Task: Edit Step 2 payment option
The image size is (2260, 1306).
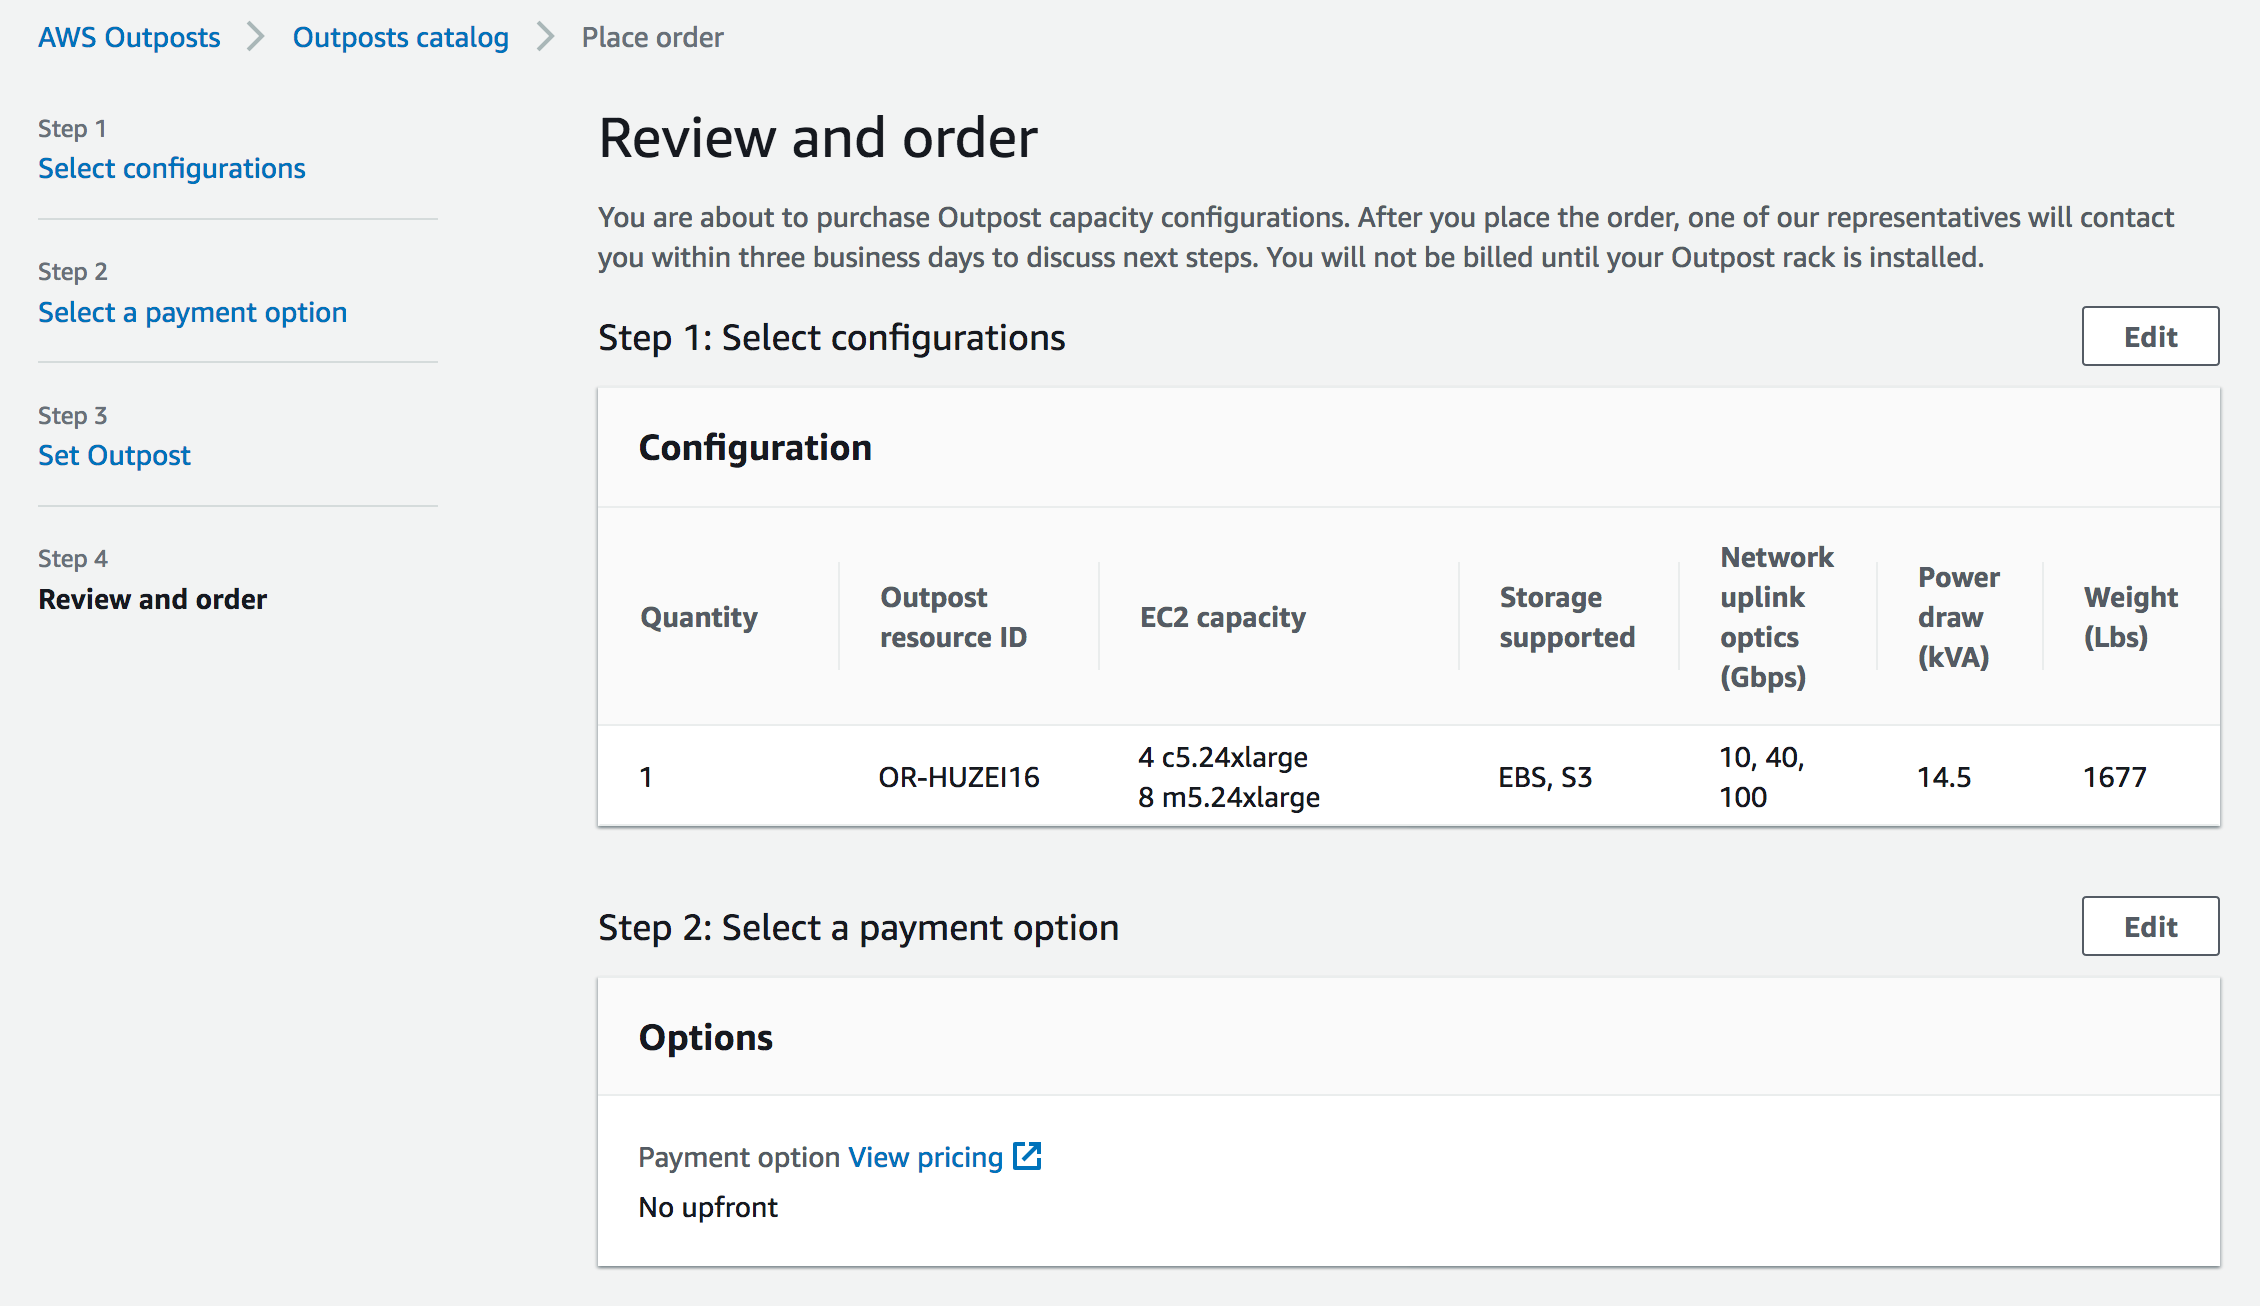Action: point(2150,926)
